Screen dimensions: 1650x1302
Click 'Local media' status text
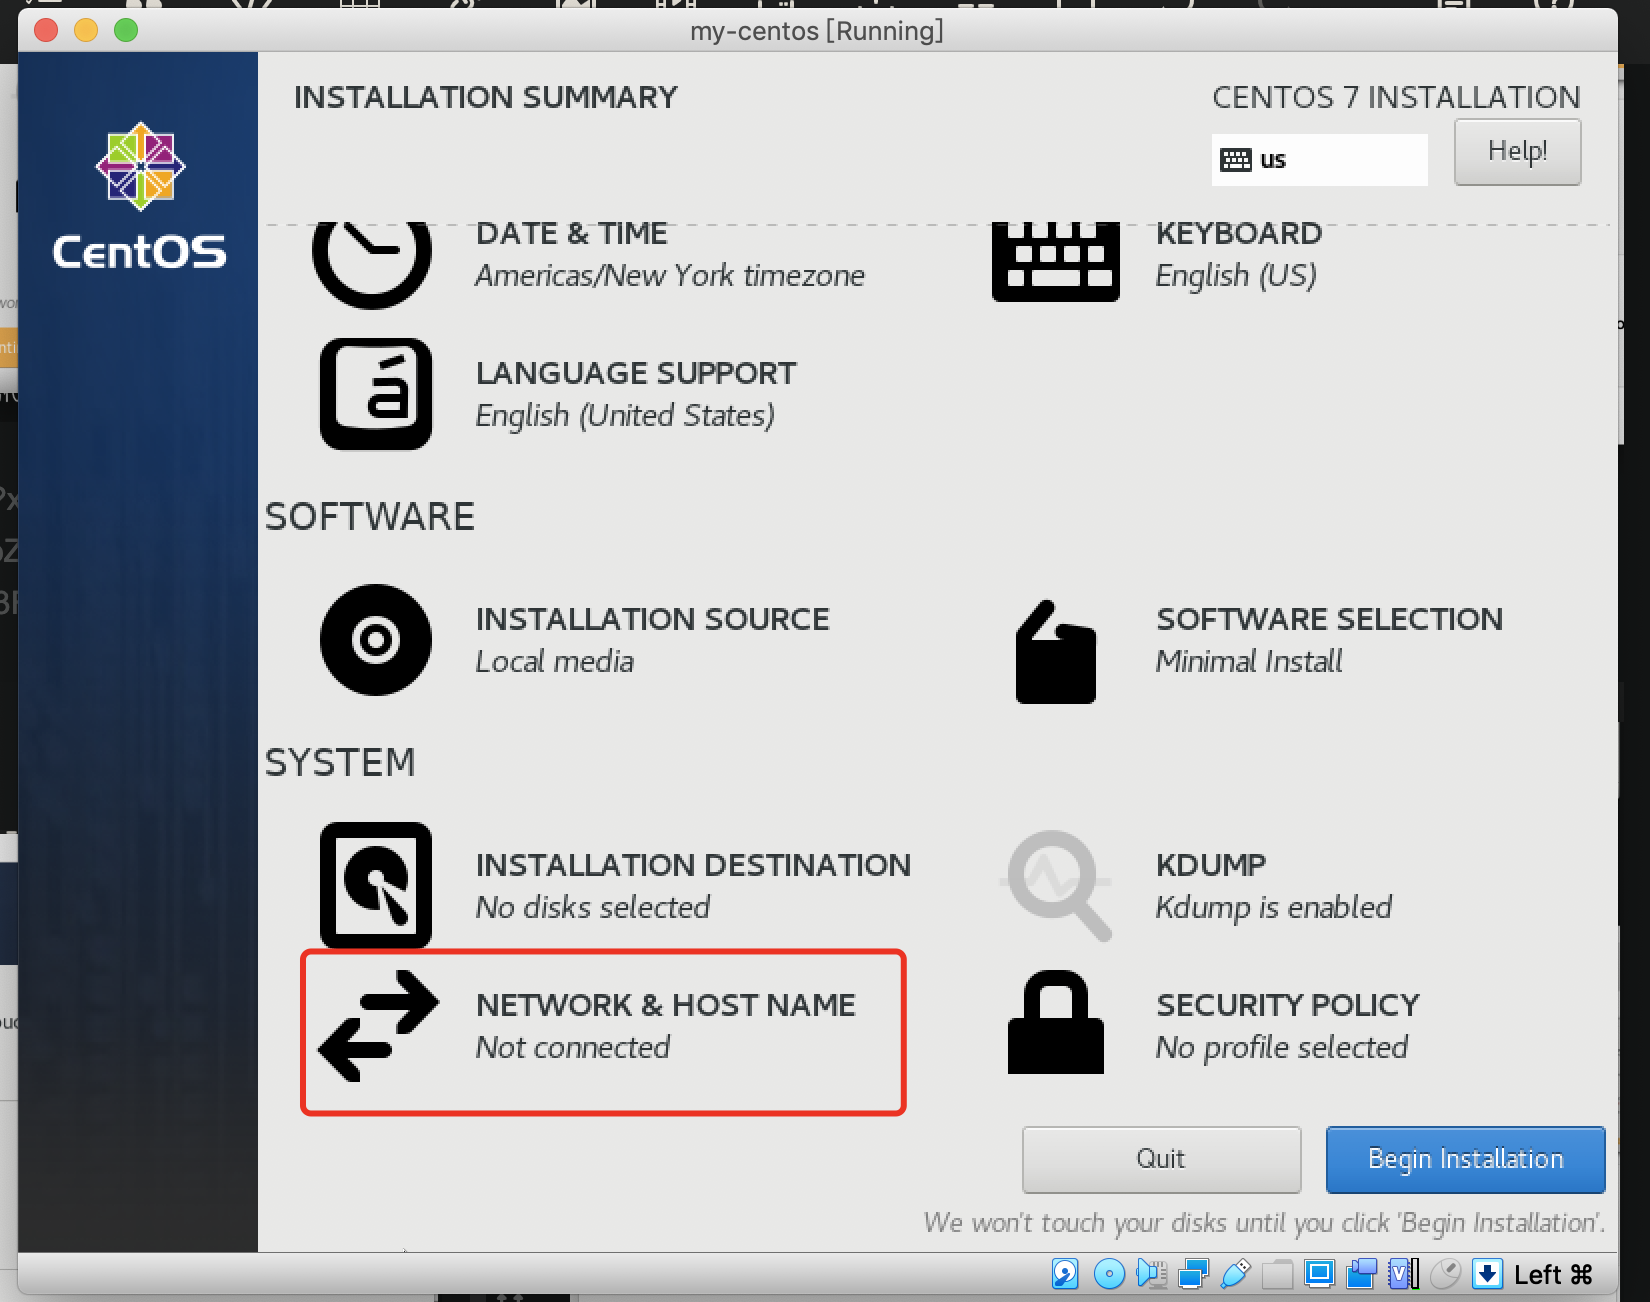[x=555, y=661]
